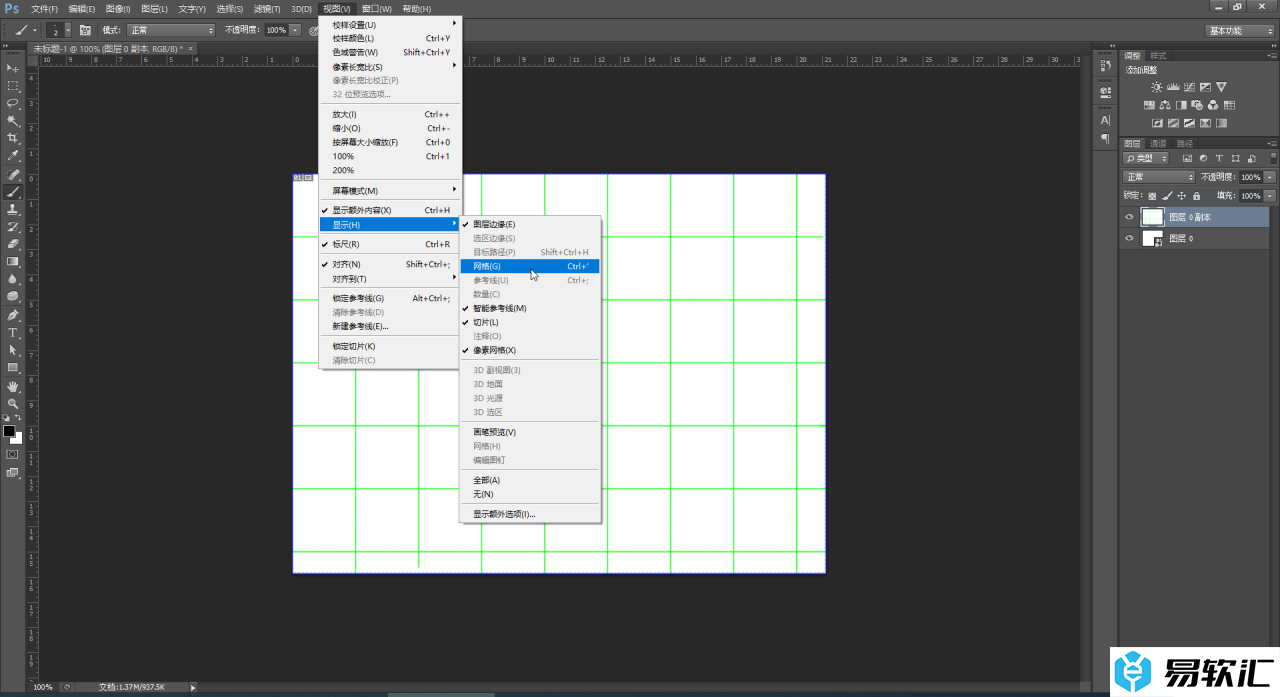Select the Rectangular Marquee tool
This screenshot has height=697, width=1280.
(13, 86)
